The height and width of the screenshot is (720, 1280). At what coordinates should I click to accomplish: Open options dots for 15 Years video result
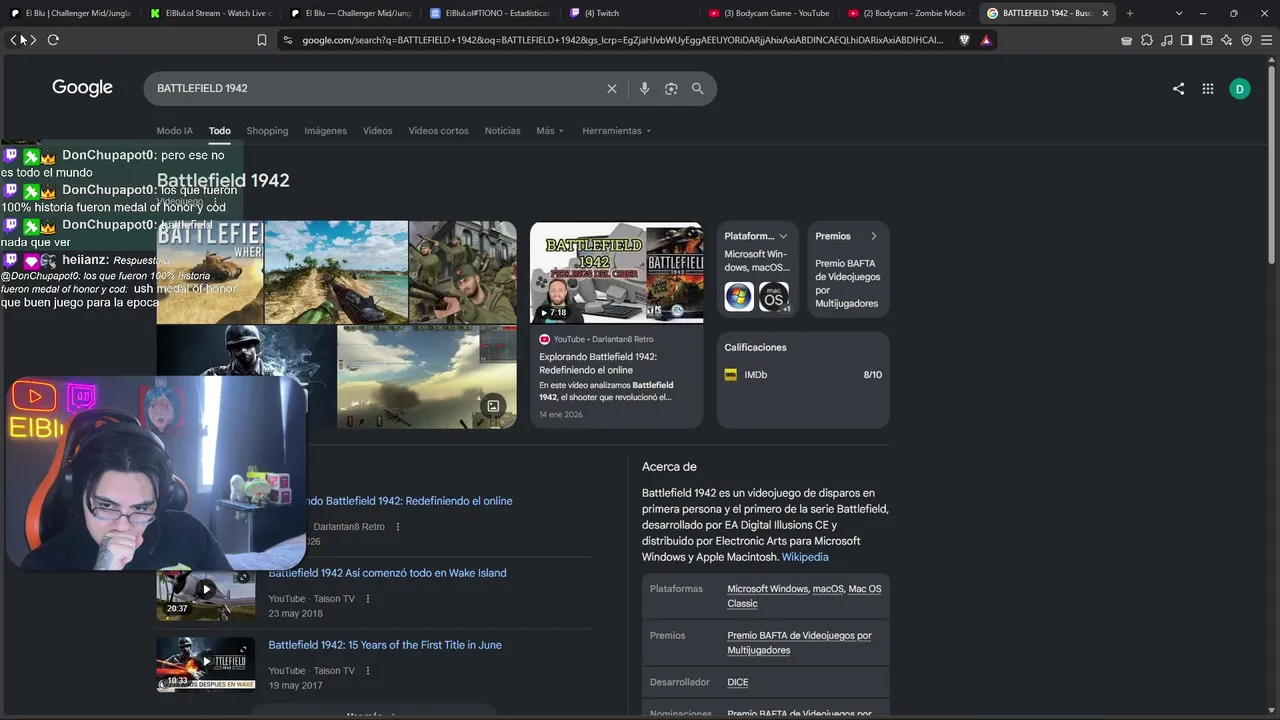click(x=368, y=671)
